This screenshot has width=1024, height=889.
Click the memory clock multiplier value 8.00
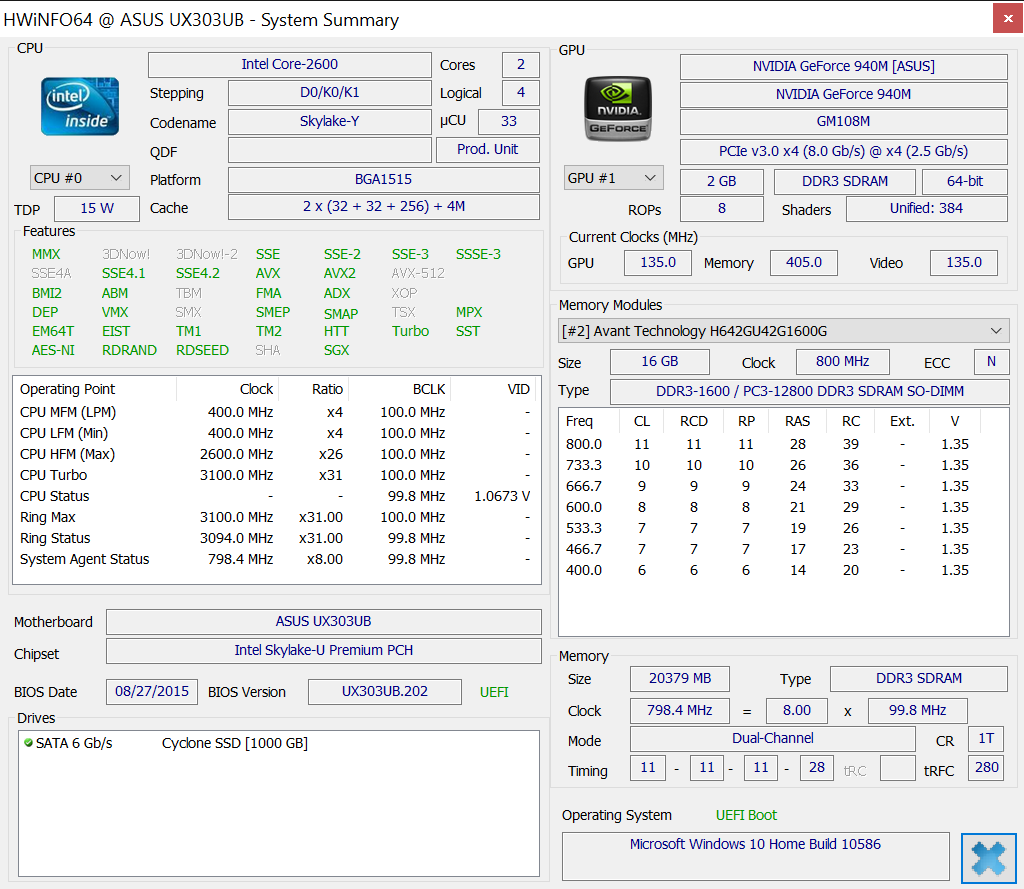tap(797, 711)
